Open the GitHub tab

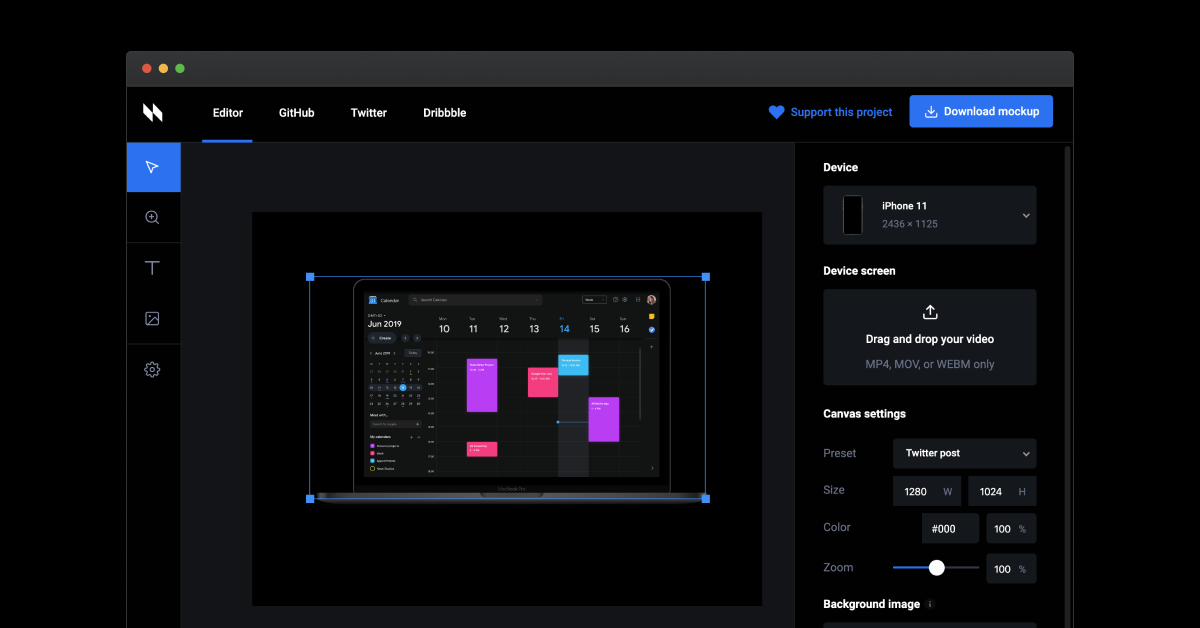(296, 113)
